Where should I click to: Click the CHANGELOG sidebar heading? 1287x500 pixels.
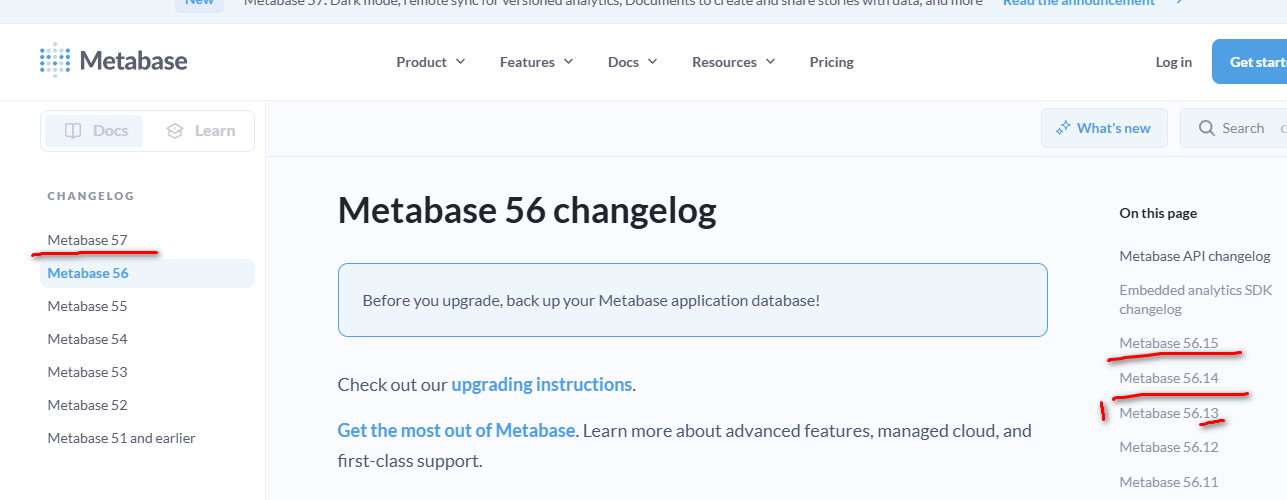click(x=90, y=196)
